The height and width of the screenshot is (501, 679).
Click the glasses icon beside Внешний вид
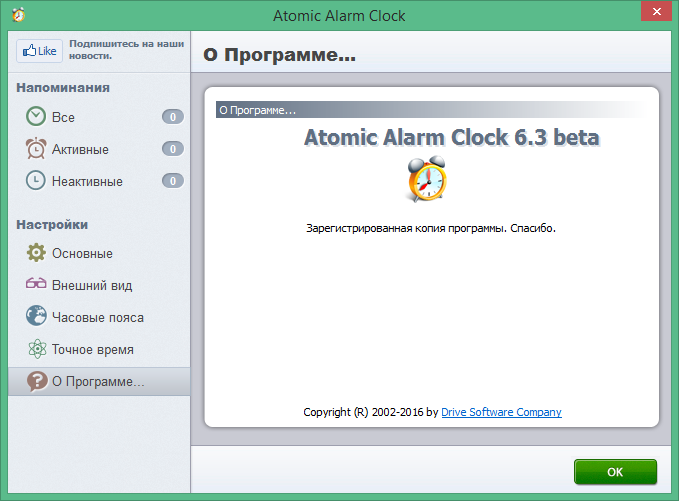[x=36, y=284]
